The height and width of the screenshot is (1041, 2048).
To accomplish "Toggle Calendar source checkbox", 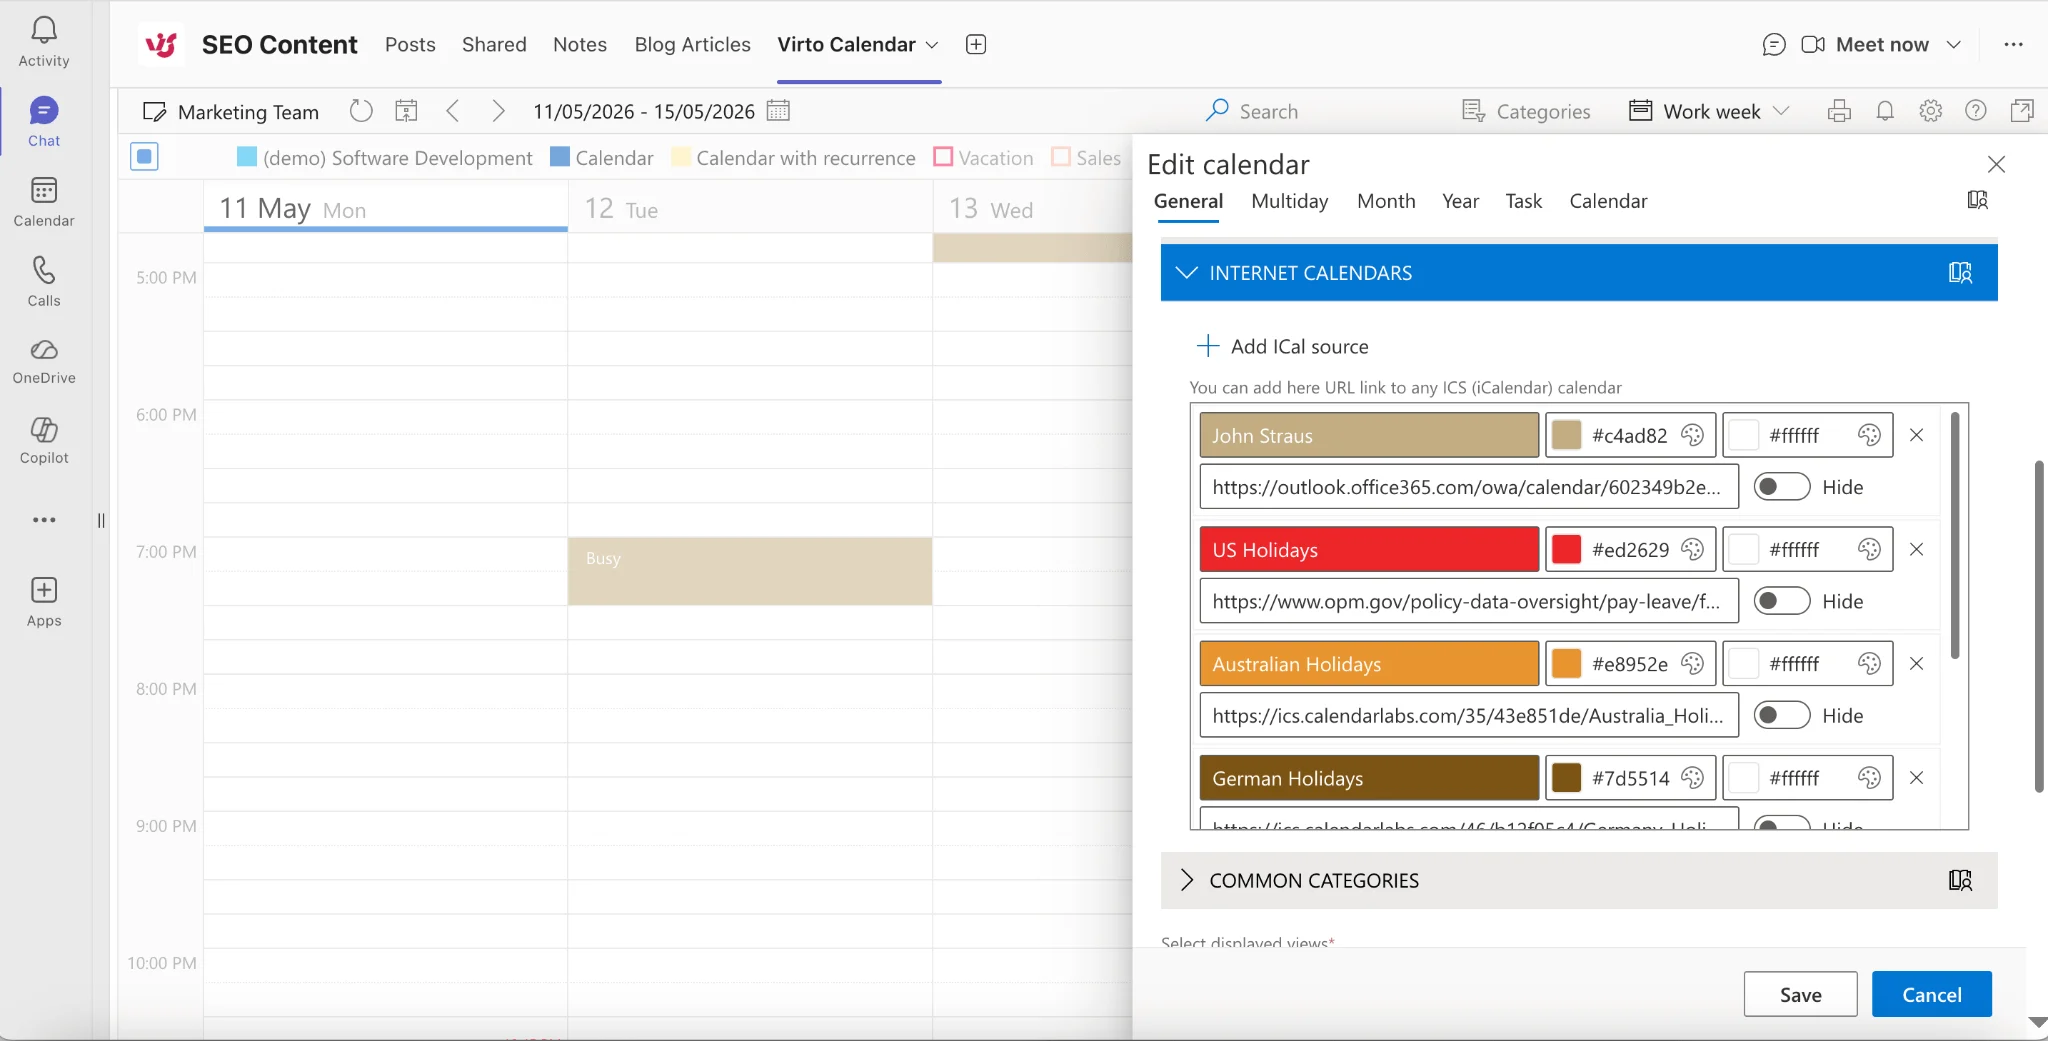I will 560,157.
